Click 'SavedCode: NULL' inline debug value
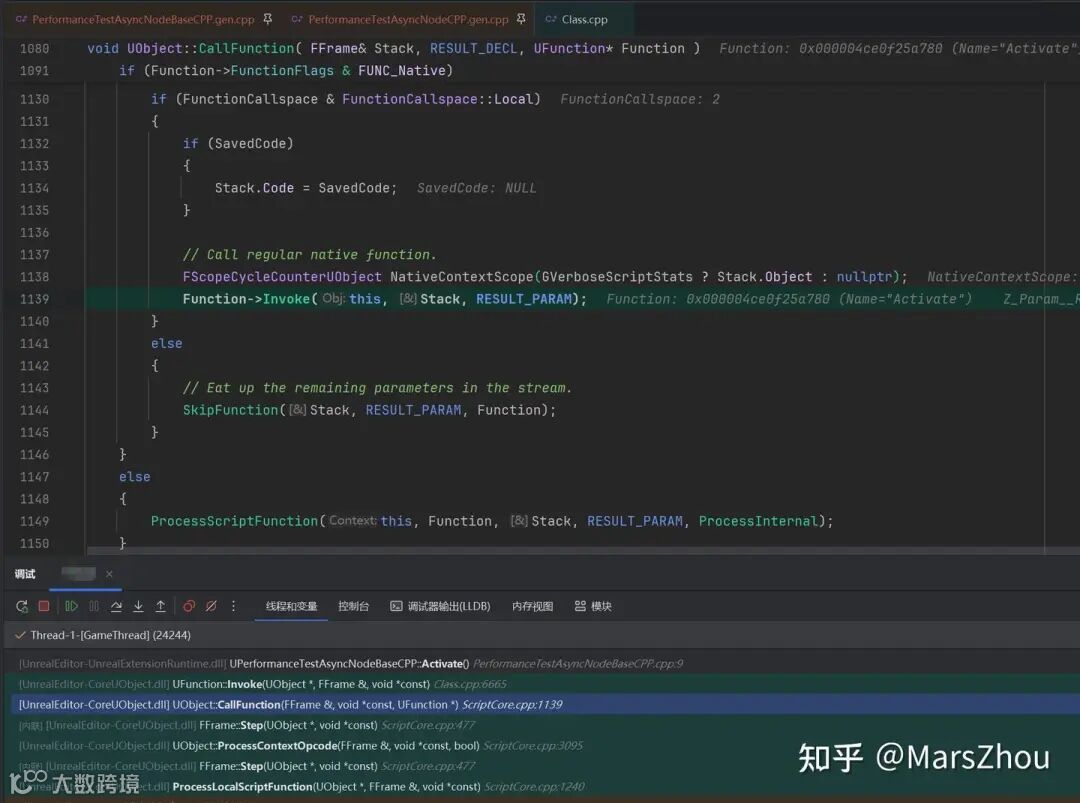 [477, 188]
